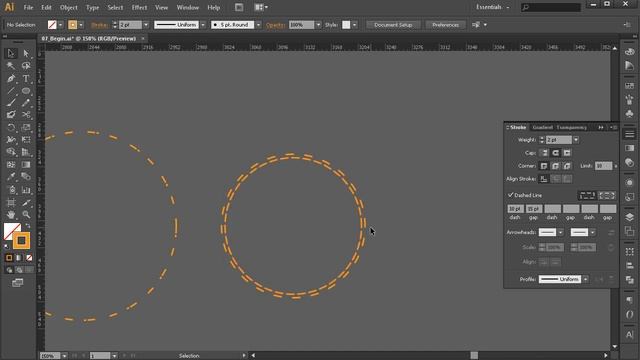This screenshot has width=640, height=360.
Task: Toggle align dashes to corners option
Action: (607, 195)
